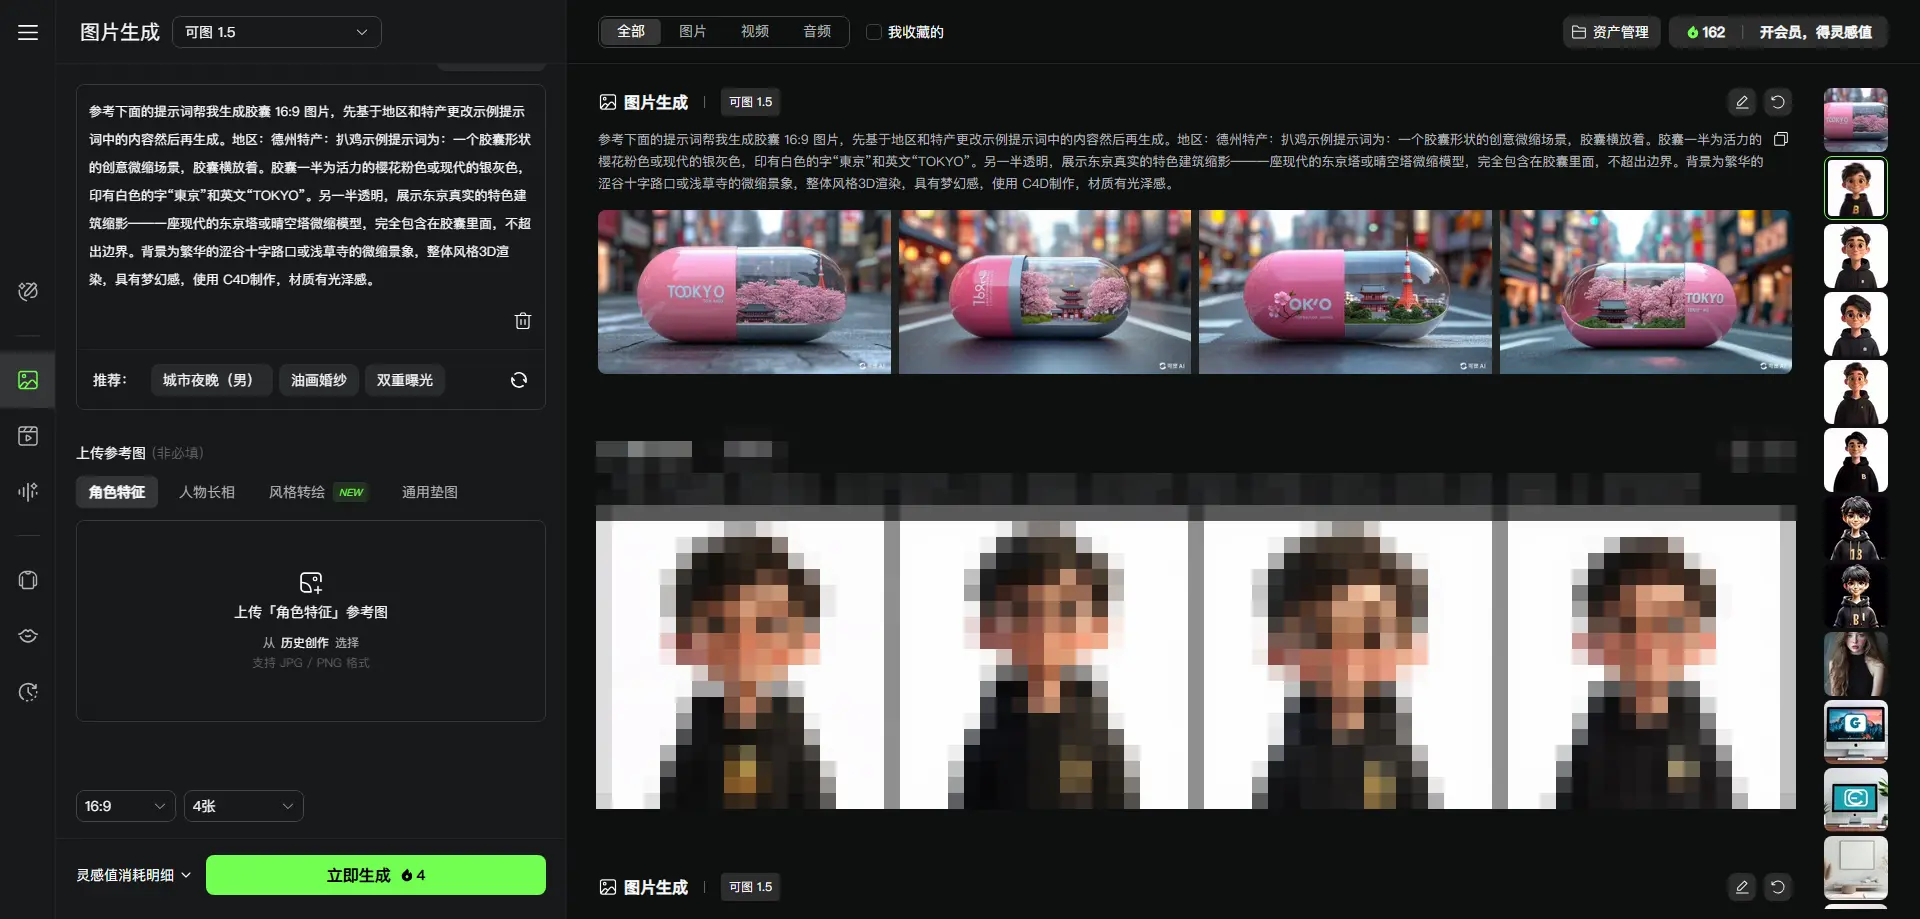Select the 风格转绘 reference tab
Image resolution: width=1920 pixels, height=919 pixels.
pos(297,492)
